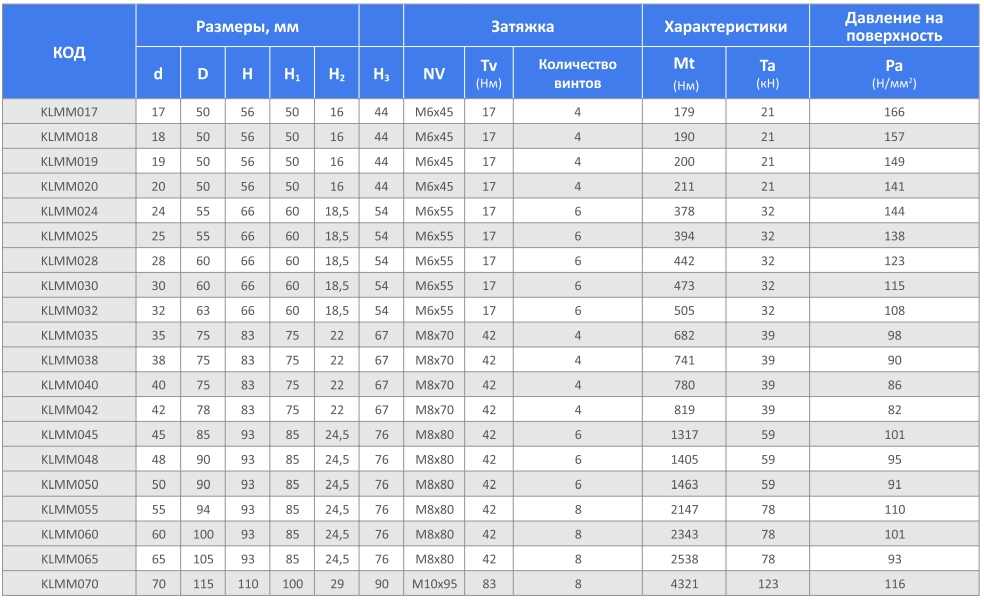Click the KLMM070 code cell
Viewport: 984px width, 601px height.
tap(69, 583)
